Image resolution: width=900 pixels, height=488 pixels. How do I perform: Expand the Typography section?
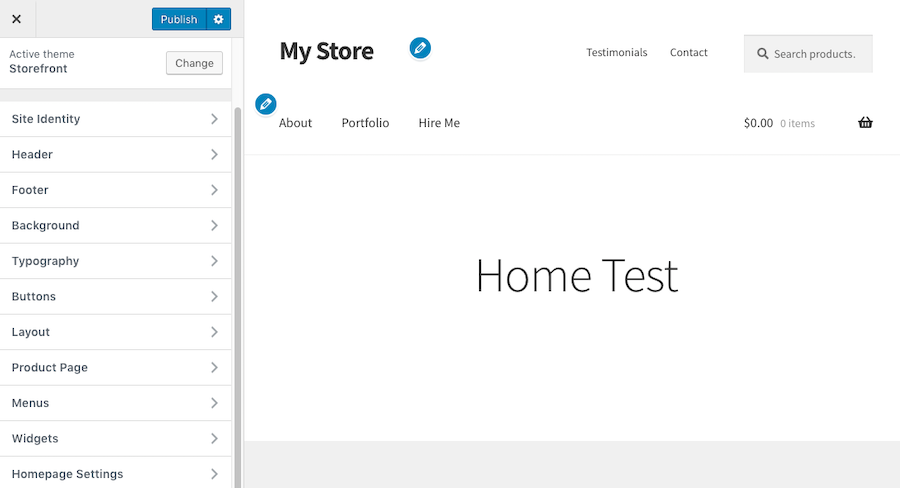116,261
